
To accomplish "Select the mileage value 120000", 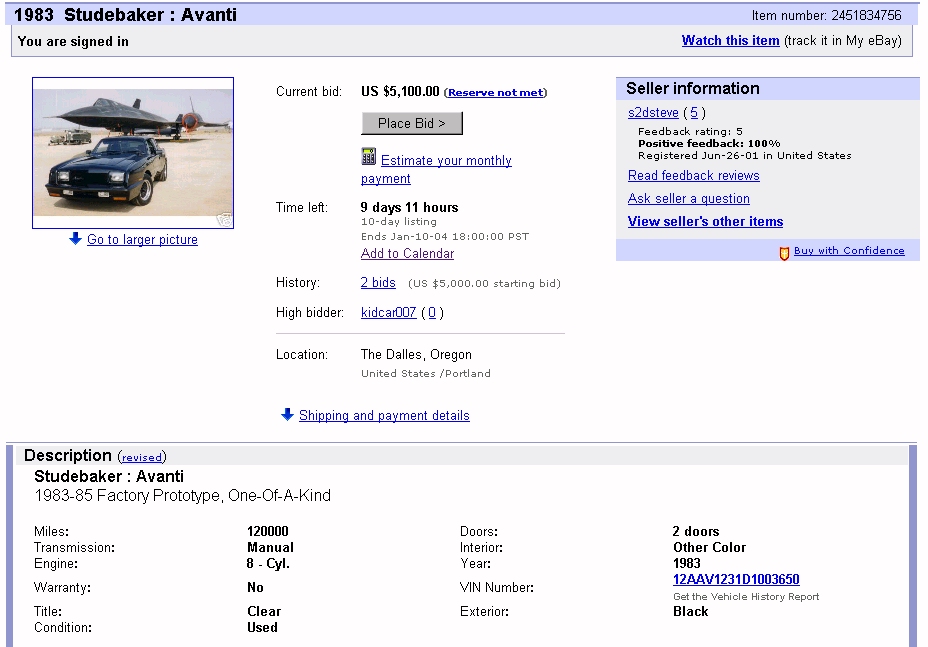I will [x=268, y=531].
